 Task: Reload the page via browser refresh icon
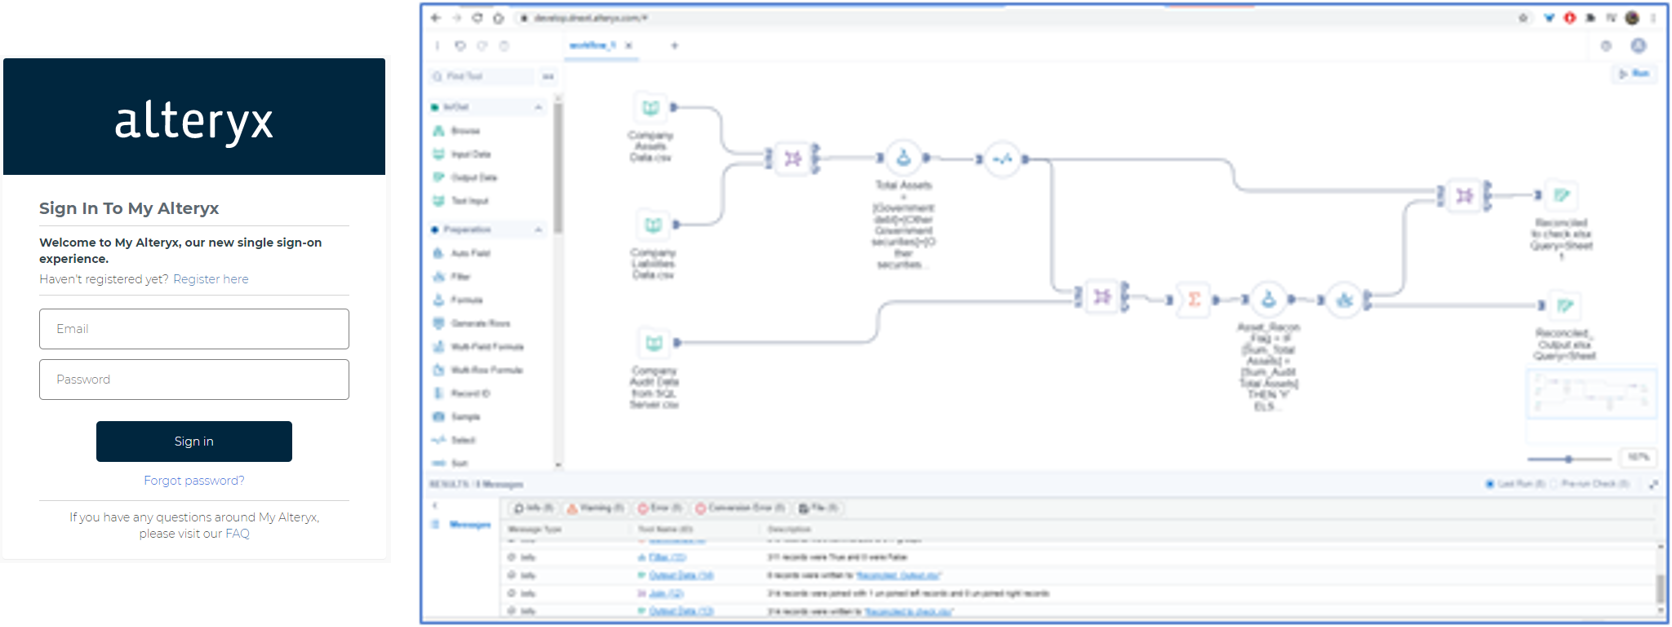coord(477,18)
